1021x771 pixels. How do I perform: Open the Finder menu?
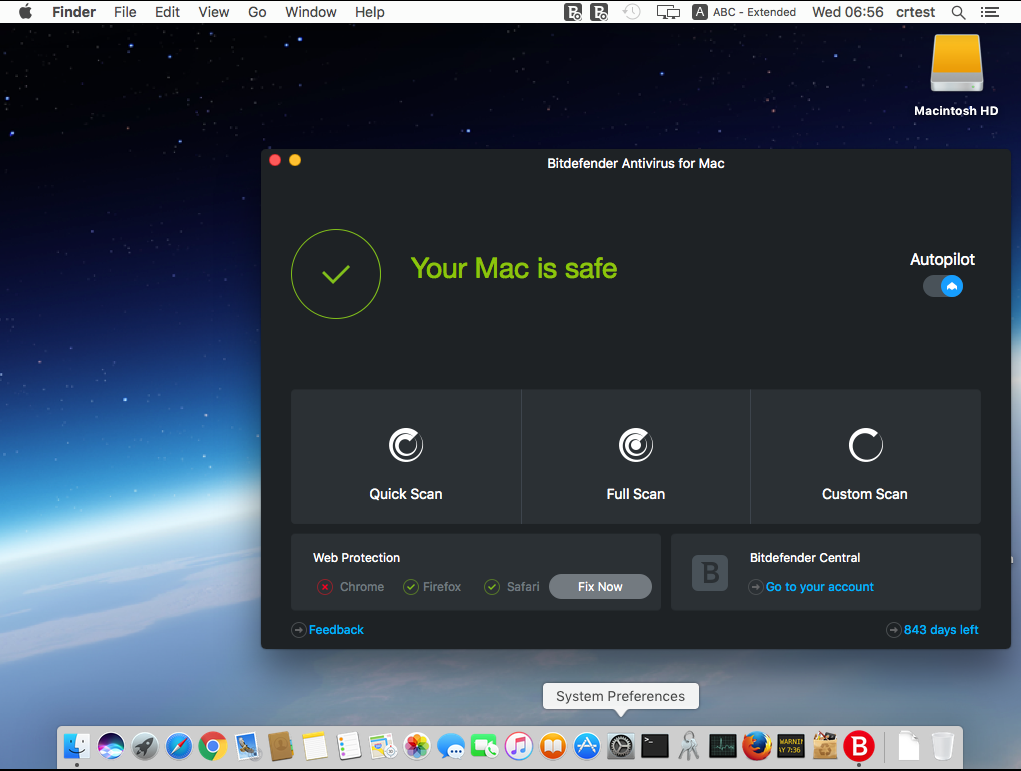tap(74, 12)
